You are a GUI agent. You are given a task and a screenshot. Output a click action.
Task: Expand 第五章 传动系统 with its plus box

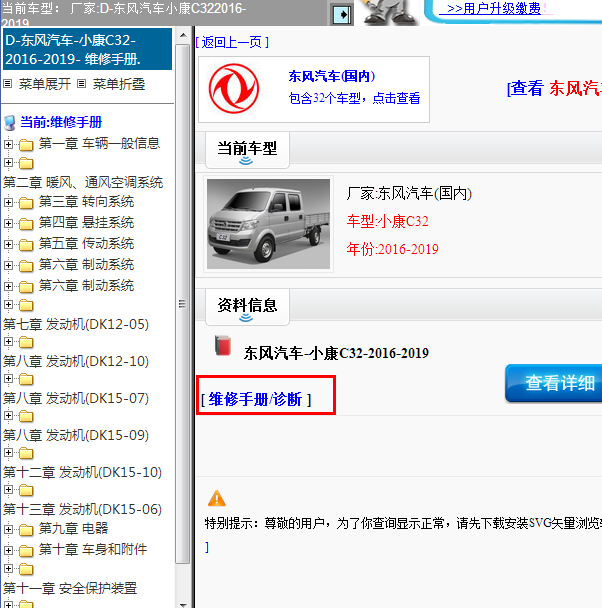(x=8, y=244)
